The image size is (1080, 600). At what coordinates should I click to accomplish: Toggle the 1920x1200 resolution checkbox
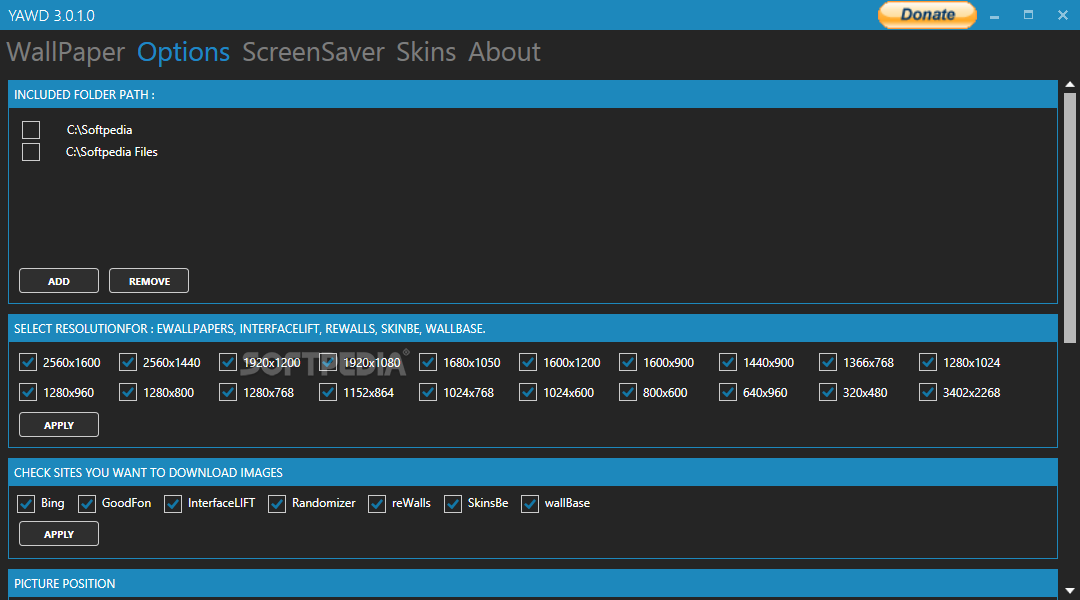228,362
